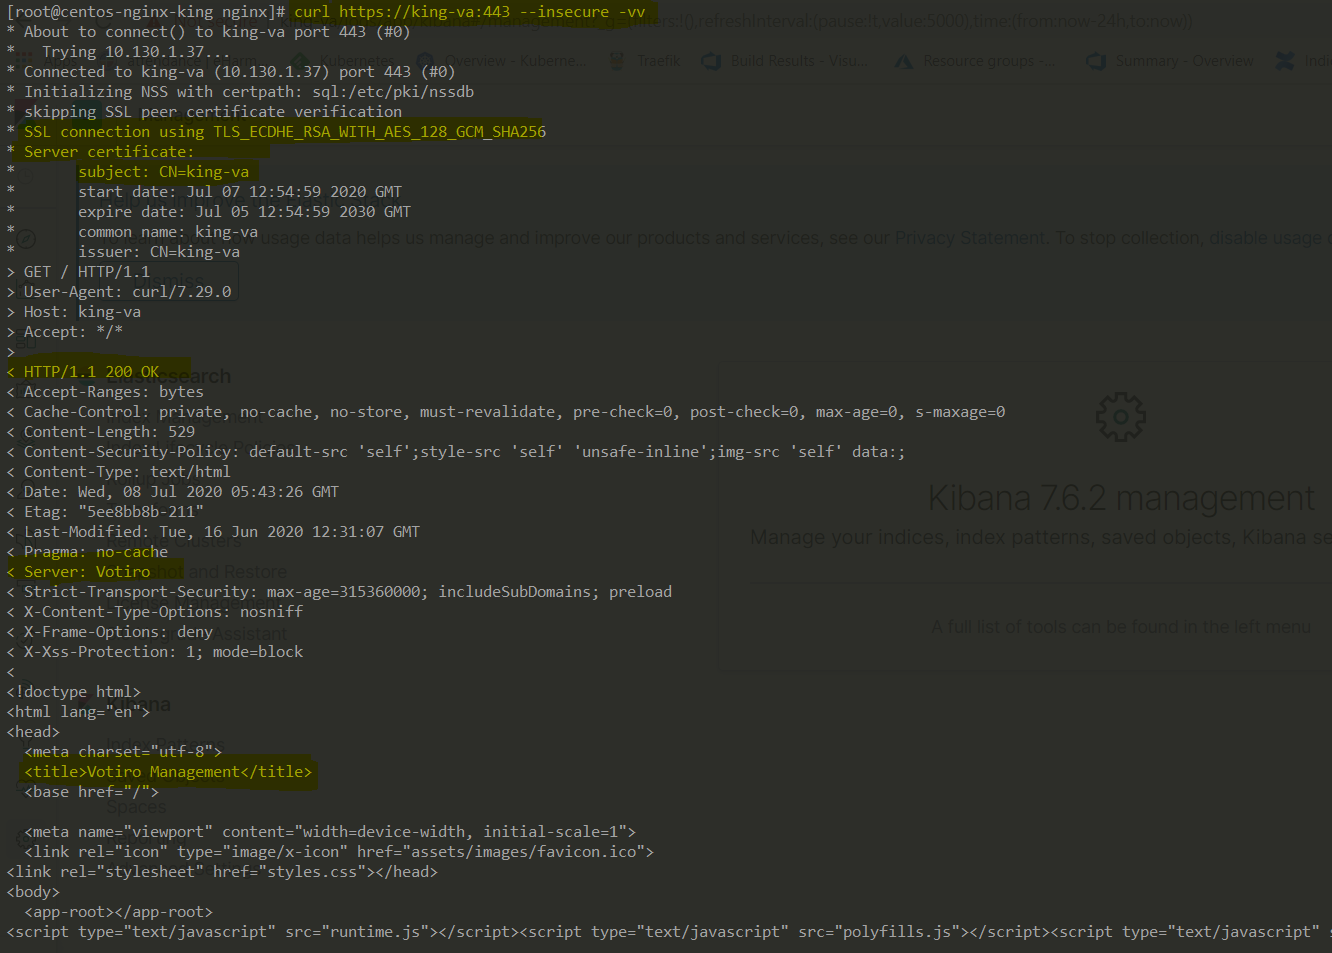
Task: Click the Privacy Statement link in background Kibana page
Action: pyautogui.click(x=970, y=238)
